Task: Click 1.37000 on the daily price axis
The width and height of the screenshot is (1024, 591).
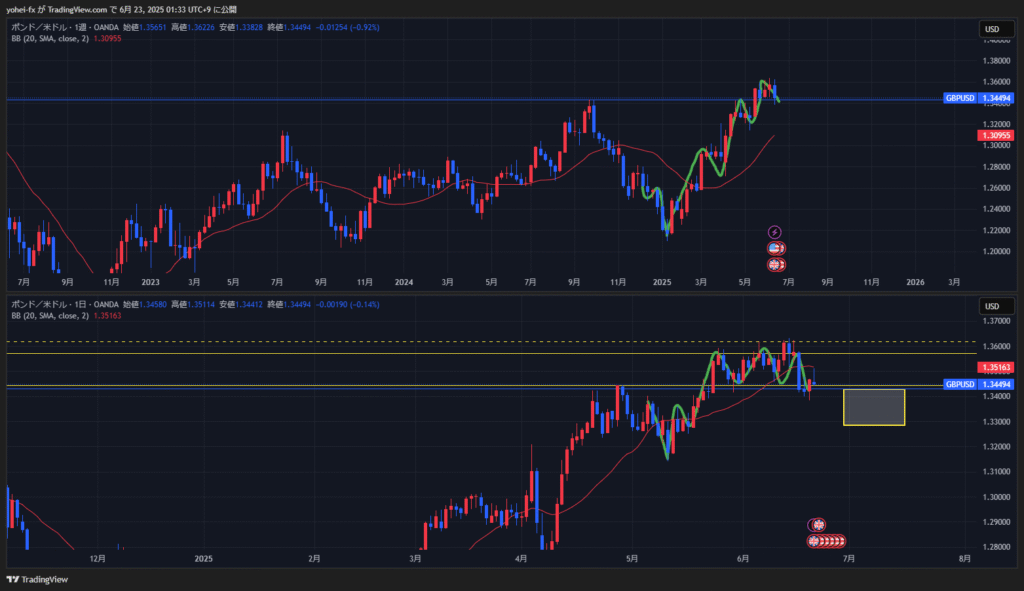Action: (x=997, y=321)
